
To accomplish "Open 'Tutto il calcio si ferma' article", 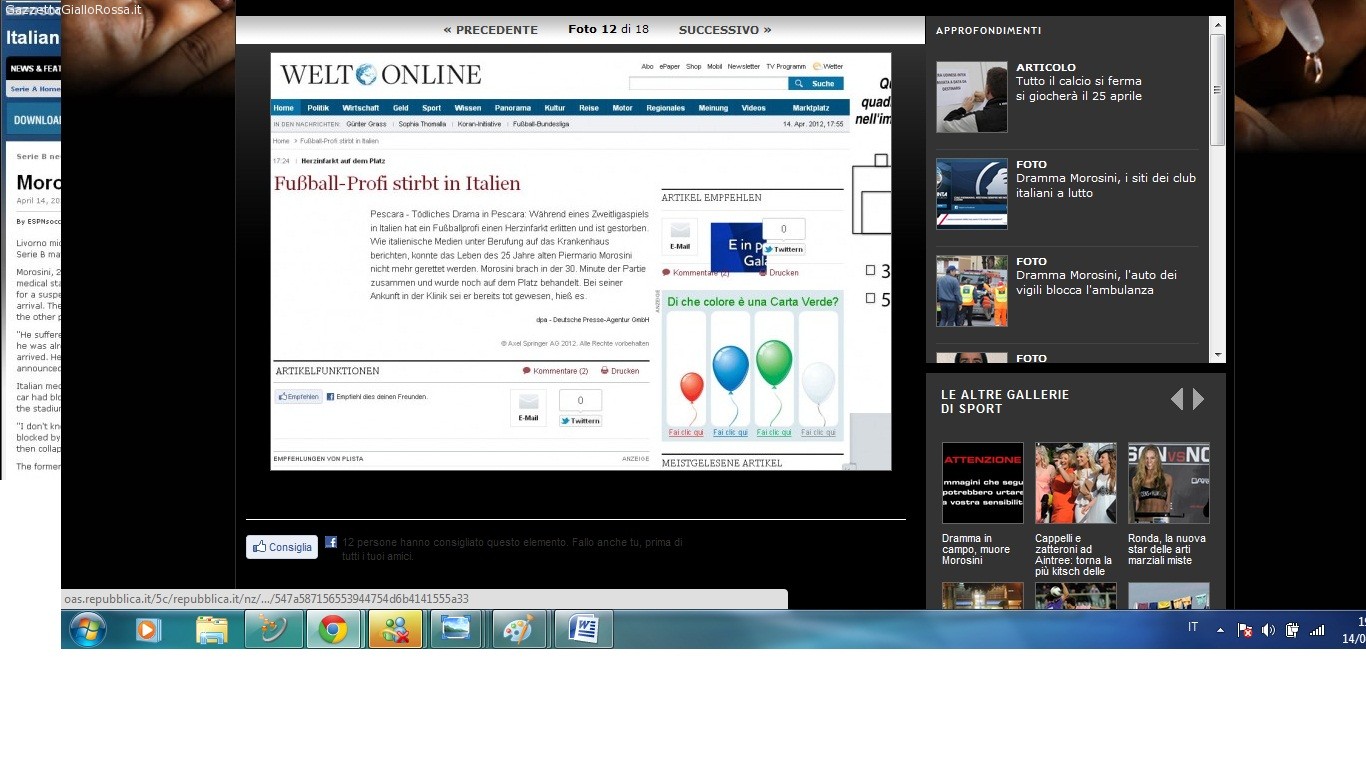I will pyautogui.click(x=1079, y=89).
